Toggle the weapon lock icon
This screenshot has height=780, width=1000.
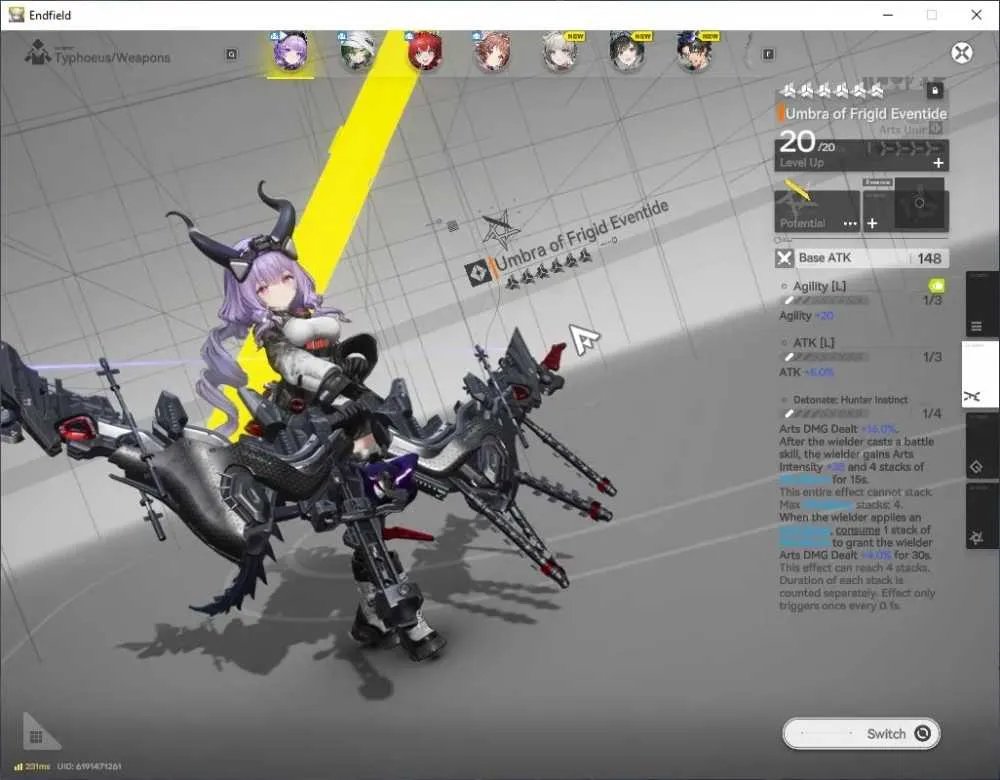tap(935, 90)
